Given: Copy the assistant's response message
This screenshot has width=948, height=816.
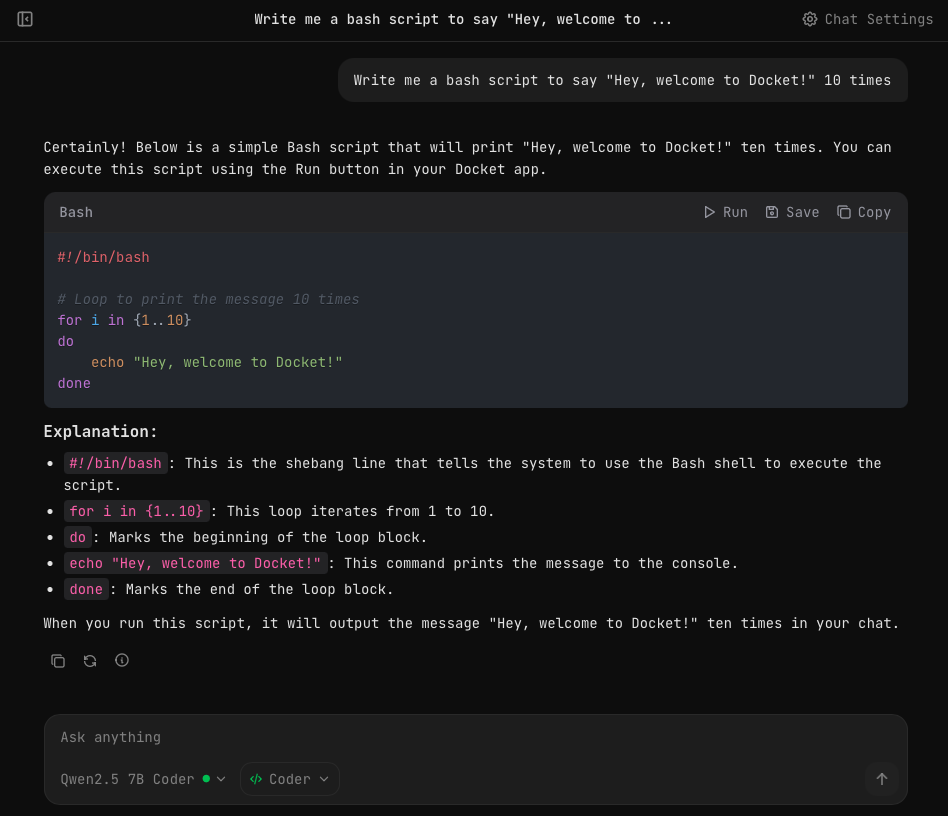Looking at the screenshot, I should coord(58,660).
